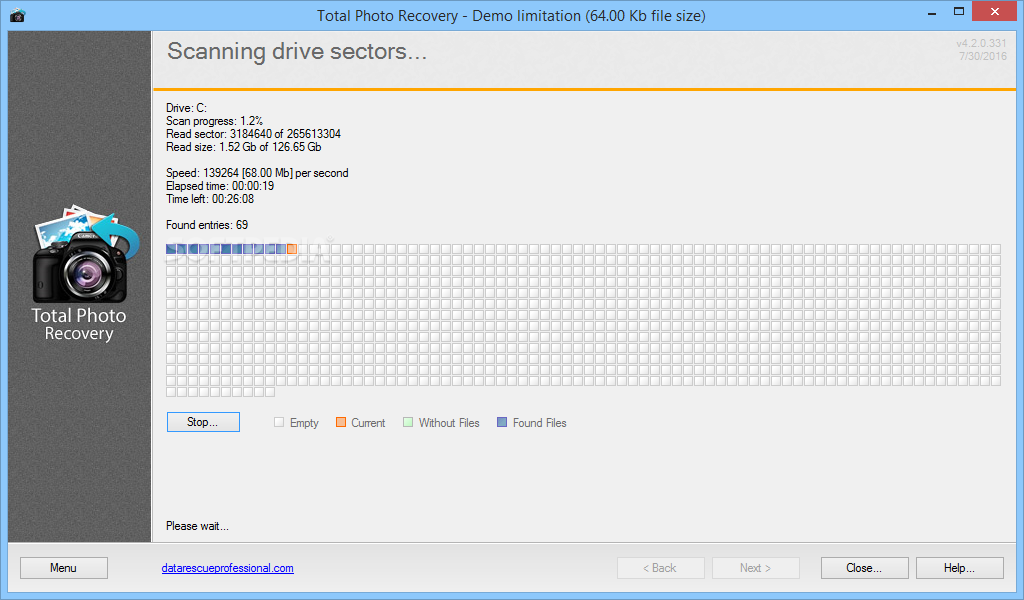Click the first blue found-files sector block
The image size is (1024, 600).
(171, 249)
